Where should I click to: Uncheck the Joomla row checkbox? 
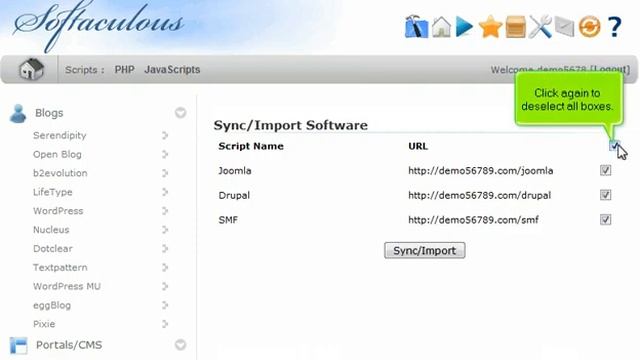[605, 170]
